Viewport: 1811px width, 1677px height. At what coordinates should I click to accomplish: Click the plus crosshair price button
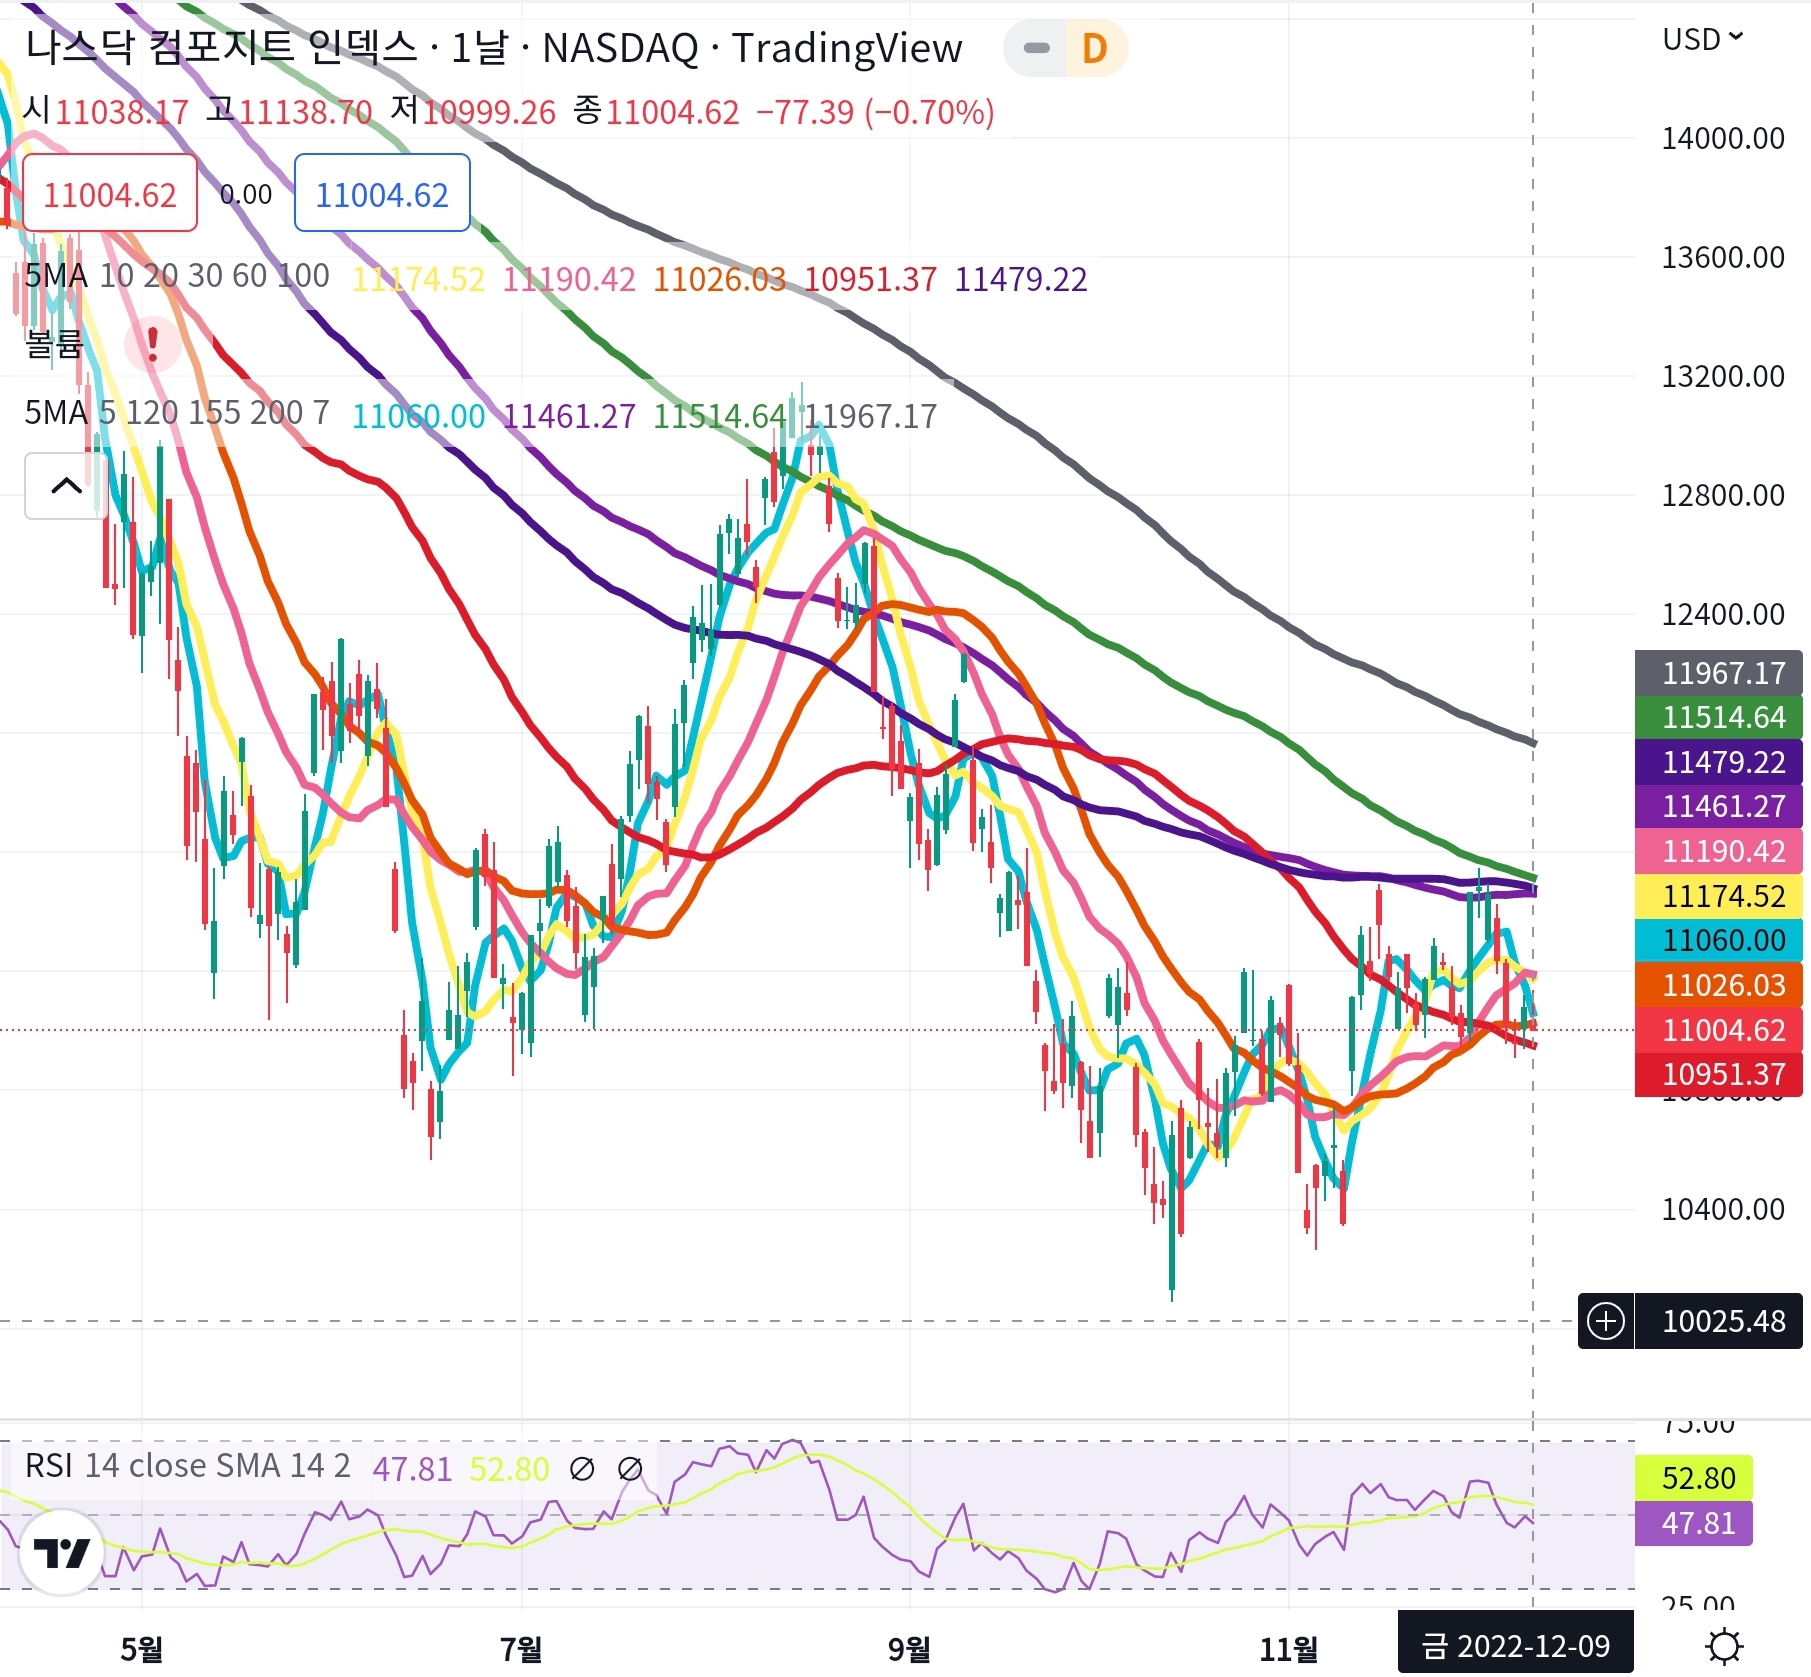coord(1606,1321)
